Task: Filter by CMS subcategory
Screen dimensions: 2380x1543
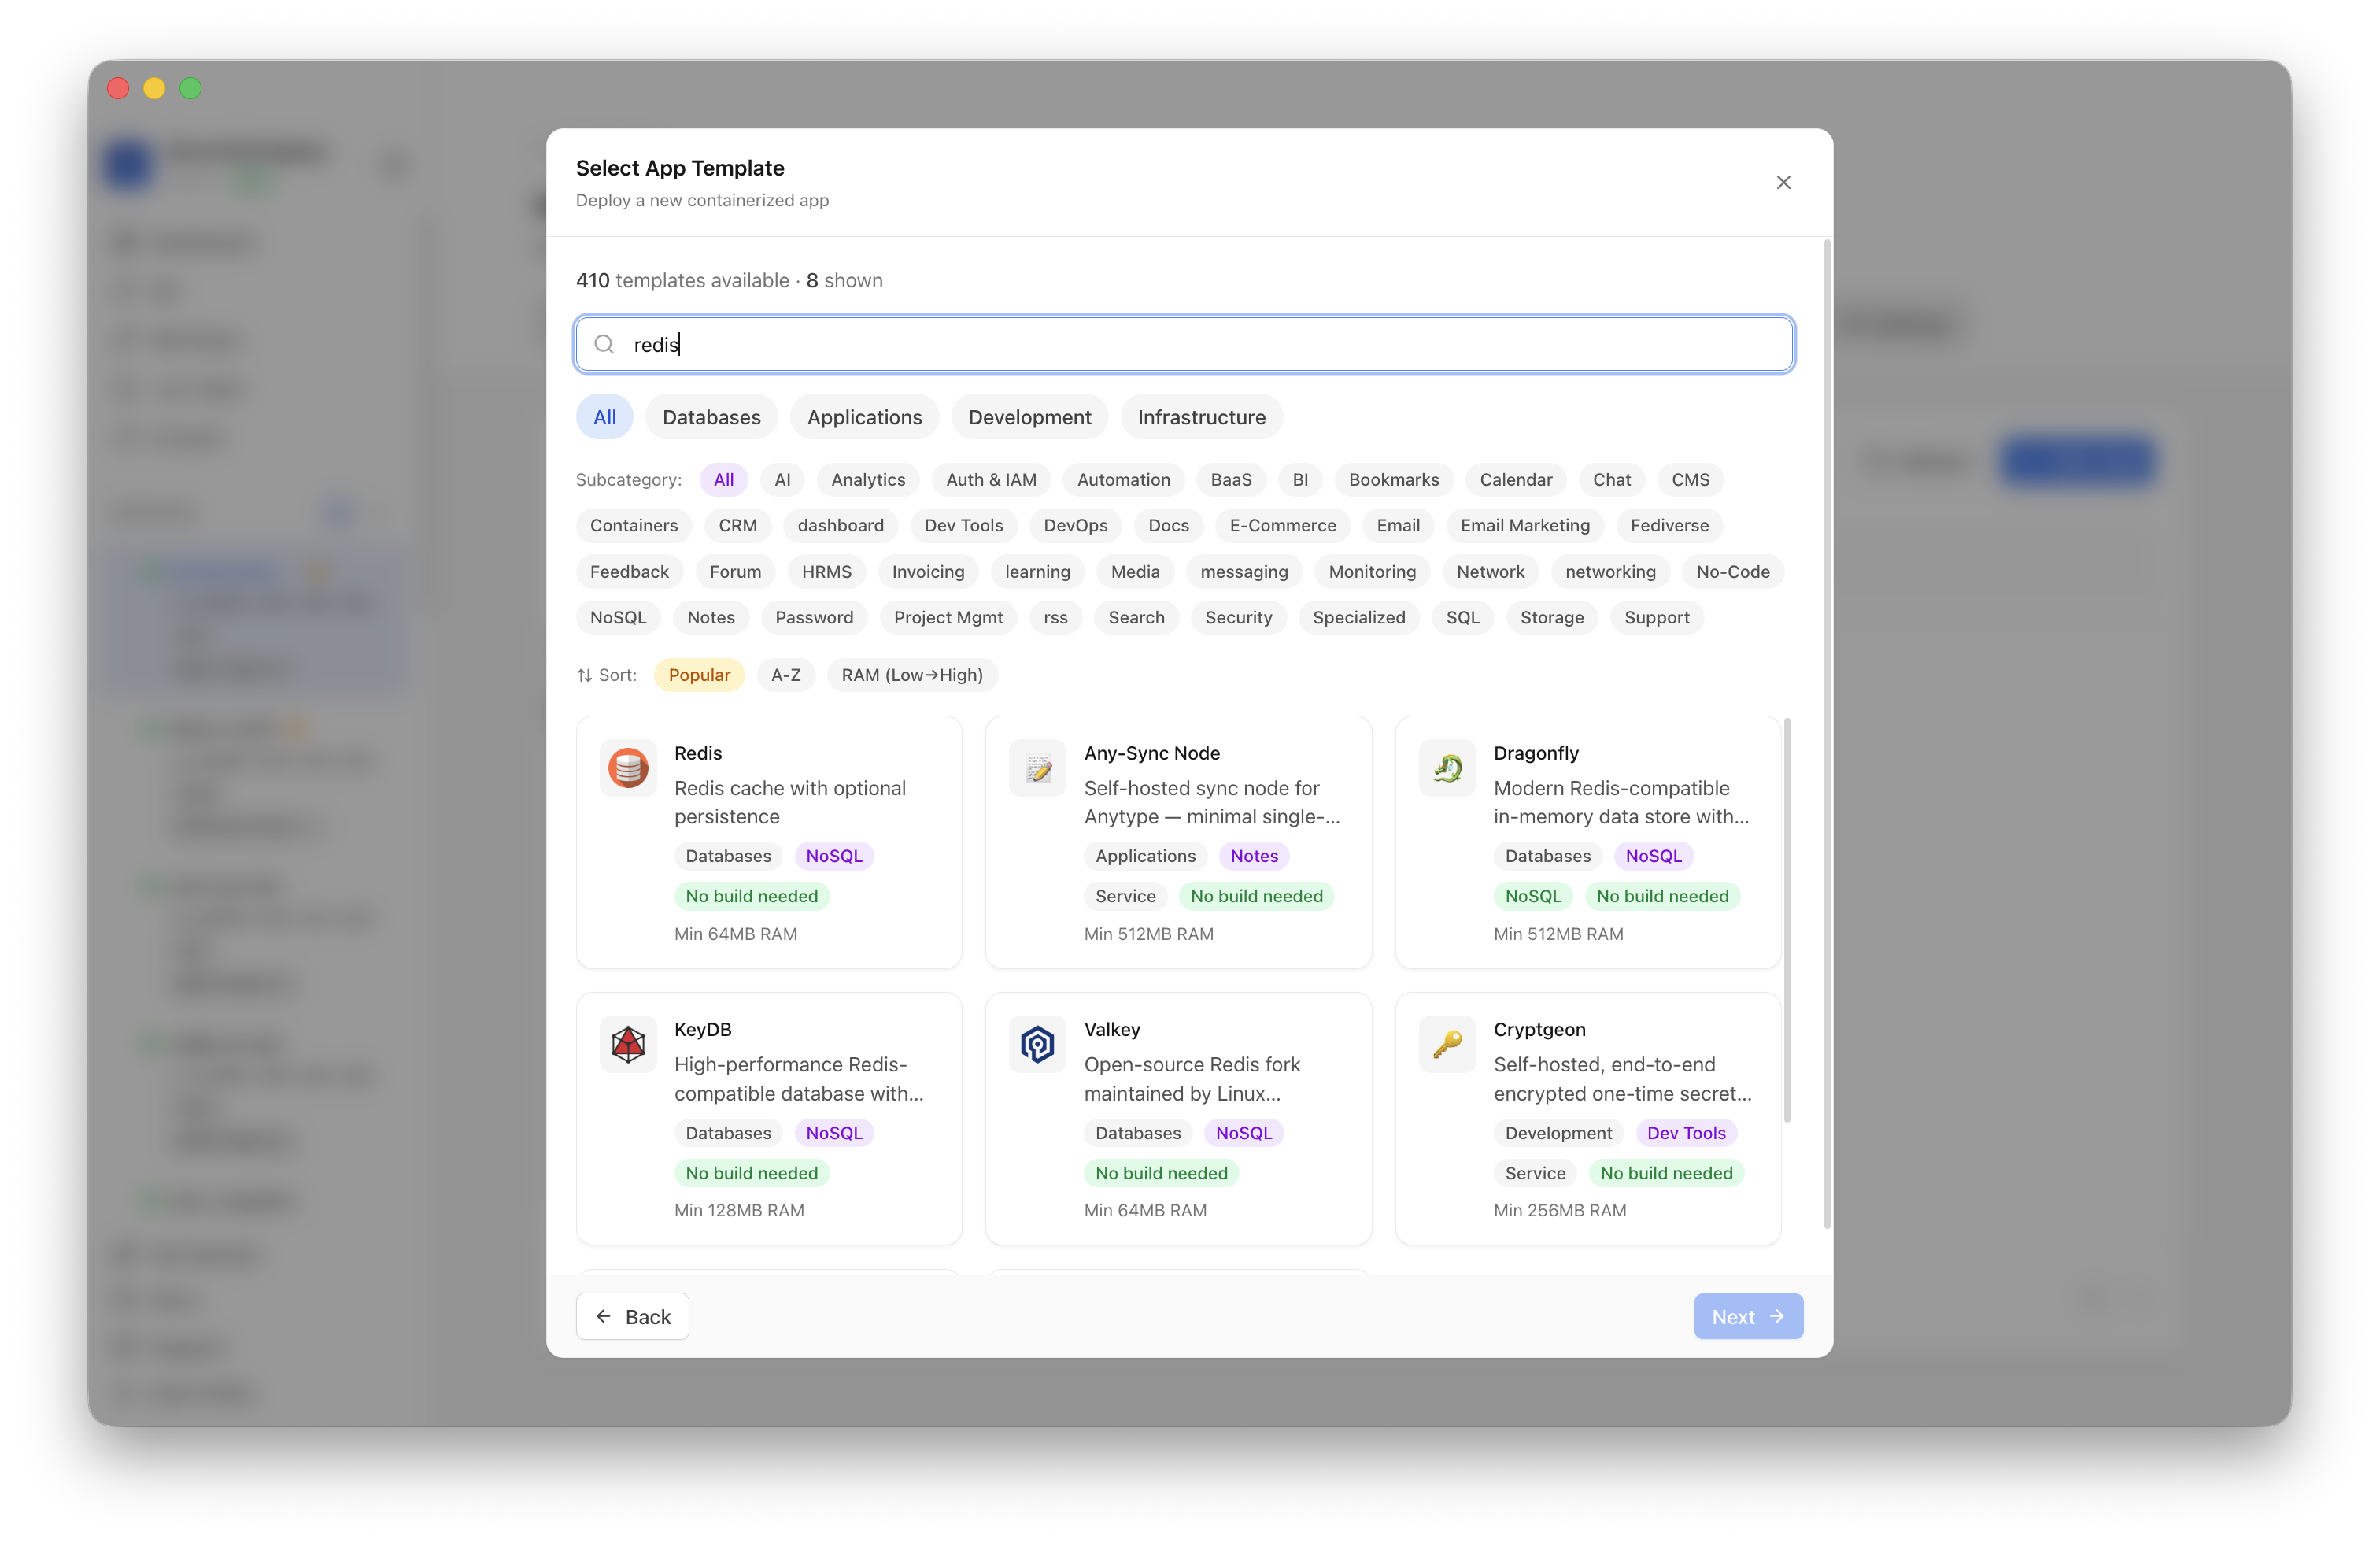Action: coord(1690,479)
